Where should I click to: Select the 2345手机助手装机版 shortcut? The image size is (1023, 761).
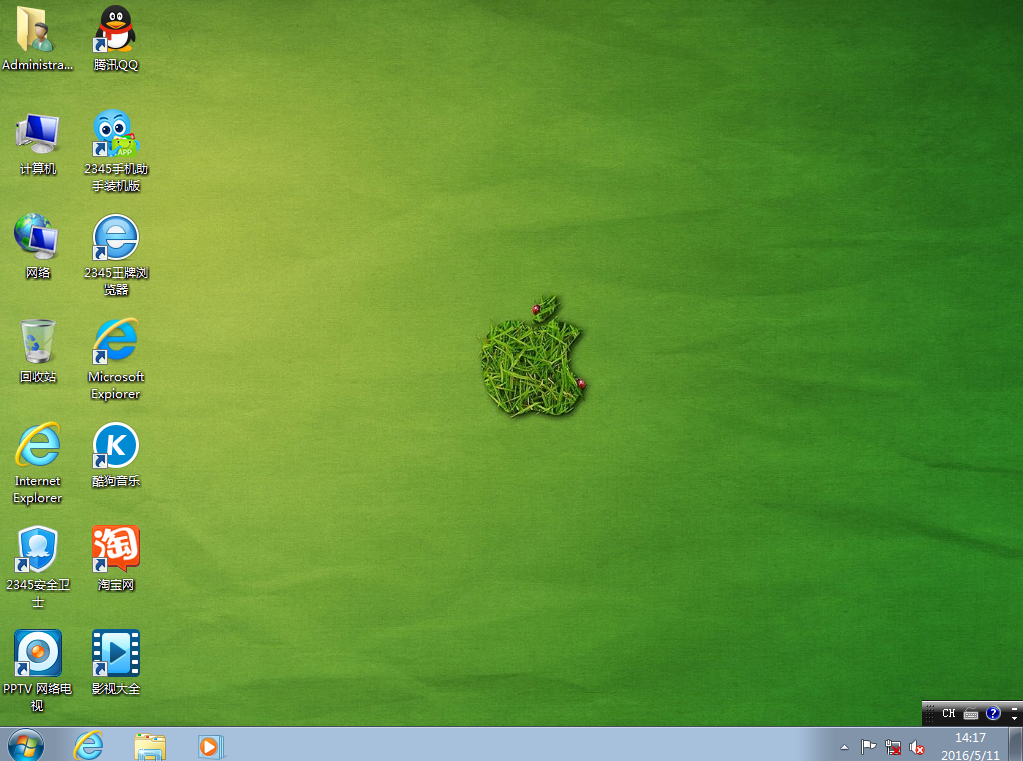pyautogui.click(x=115, y=151)
